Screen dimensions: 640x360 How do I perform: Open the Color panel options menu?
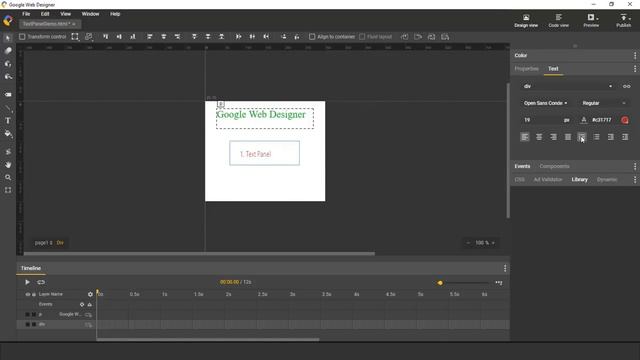click(635, 56)
